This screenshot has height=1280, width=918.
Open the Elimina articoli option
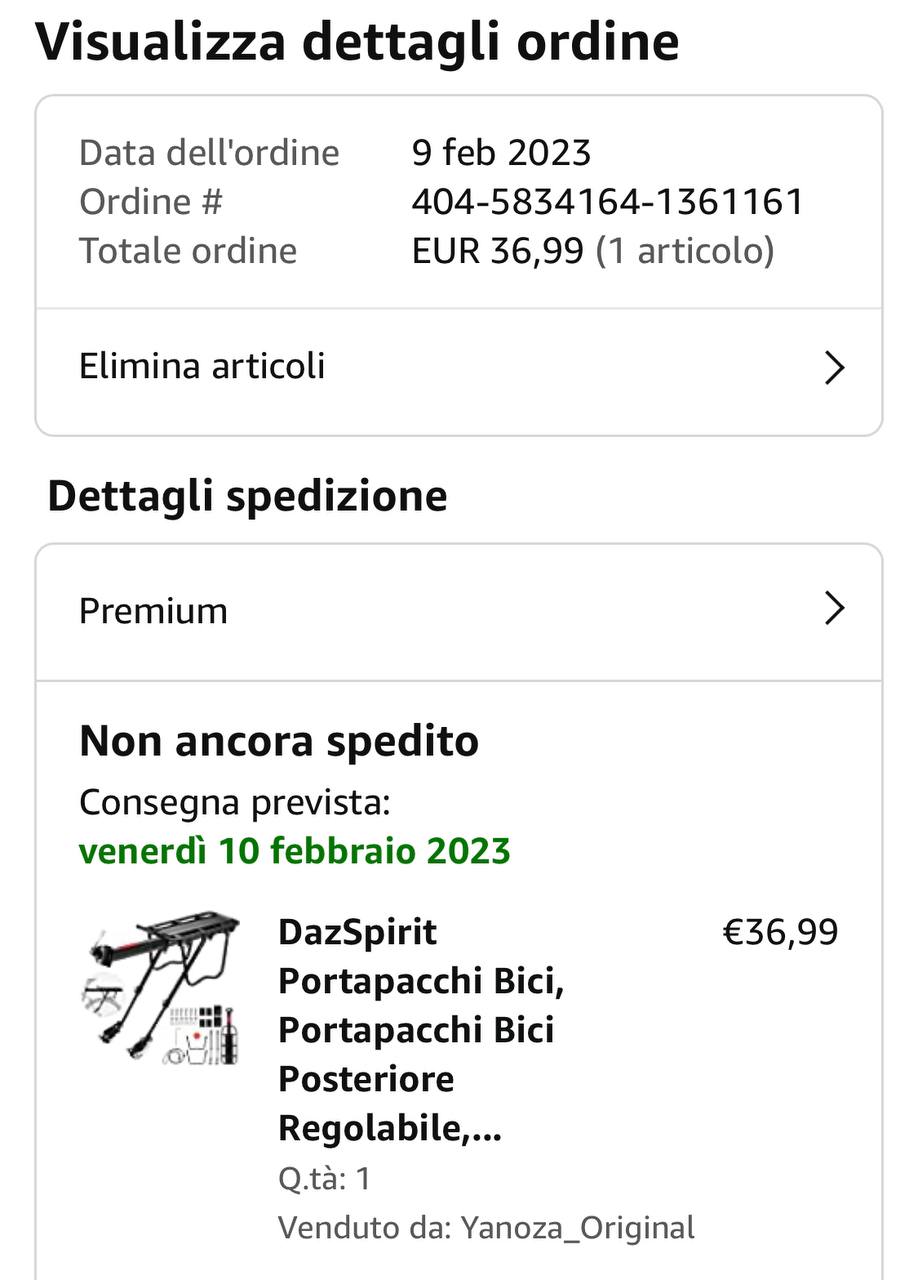(202, 366)
